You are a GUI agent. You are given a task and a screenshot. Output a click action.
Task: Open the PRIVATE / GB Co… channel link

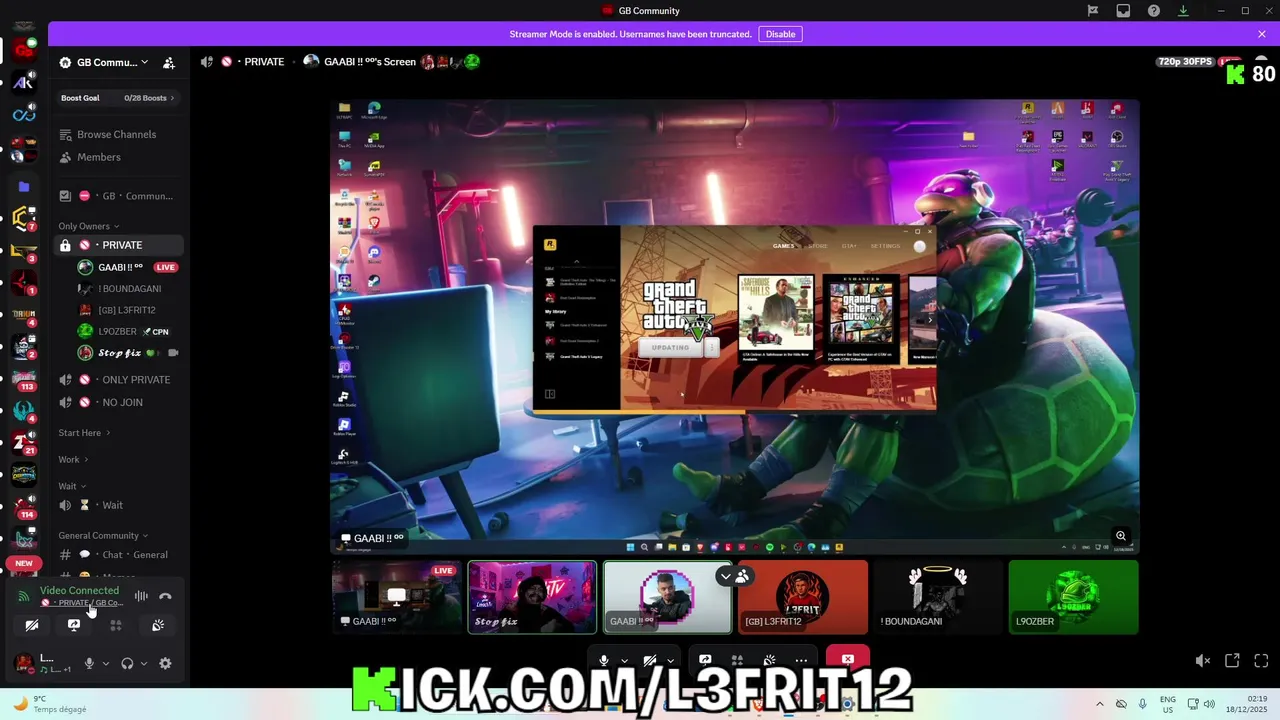coord(84,603)
